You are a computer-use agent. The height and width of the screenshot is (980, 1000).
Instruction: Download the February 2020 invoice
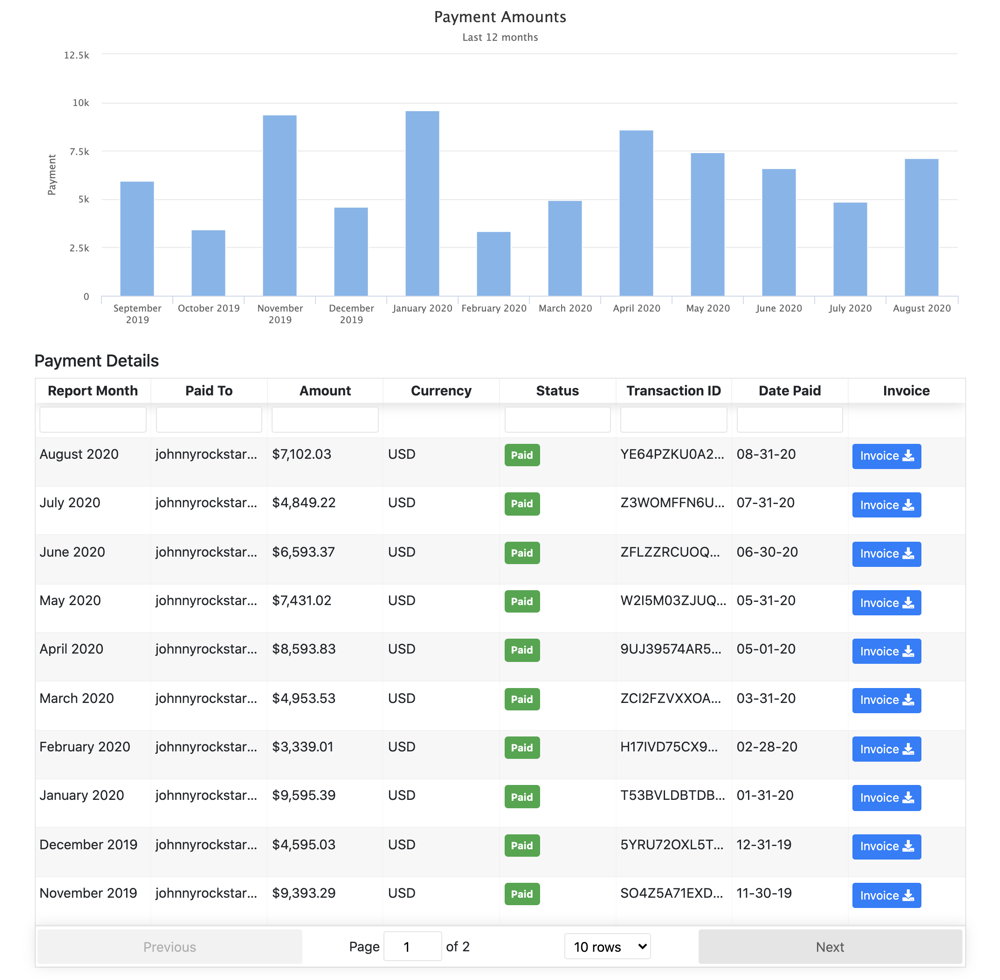[x=886, y=749]
